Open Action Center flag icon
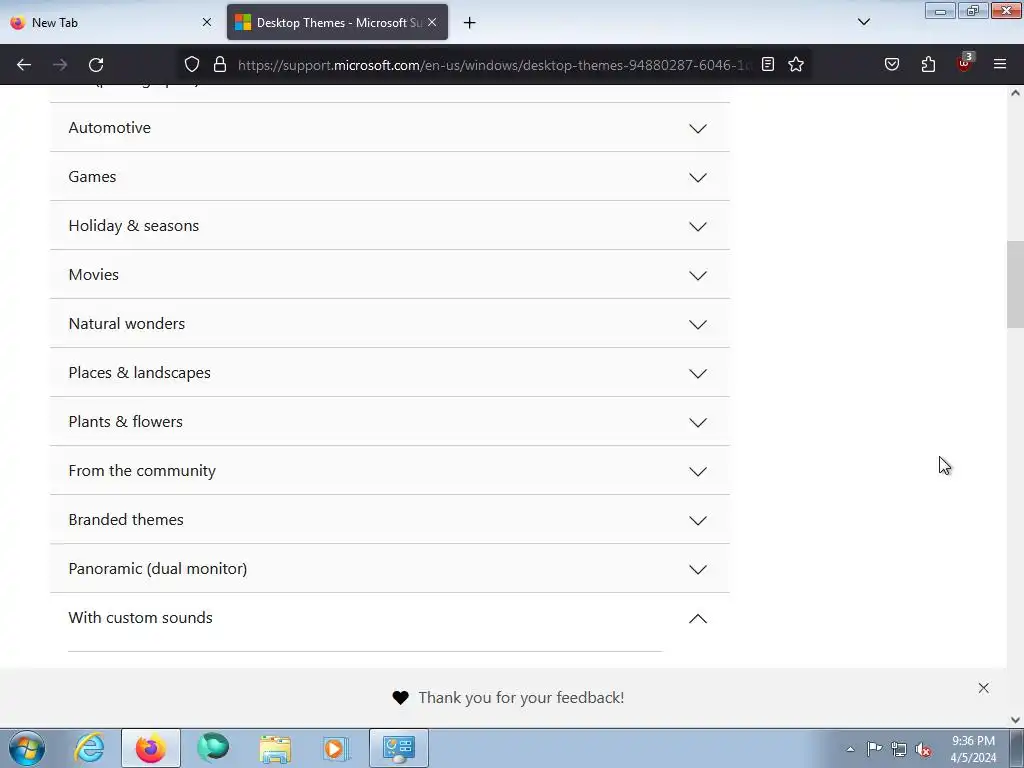Image resolution: width=1024 pixels, height=768 pixels. [874, 748]
